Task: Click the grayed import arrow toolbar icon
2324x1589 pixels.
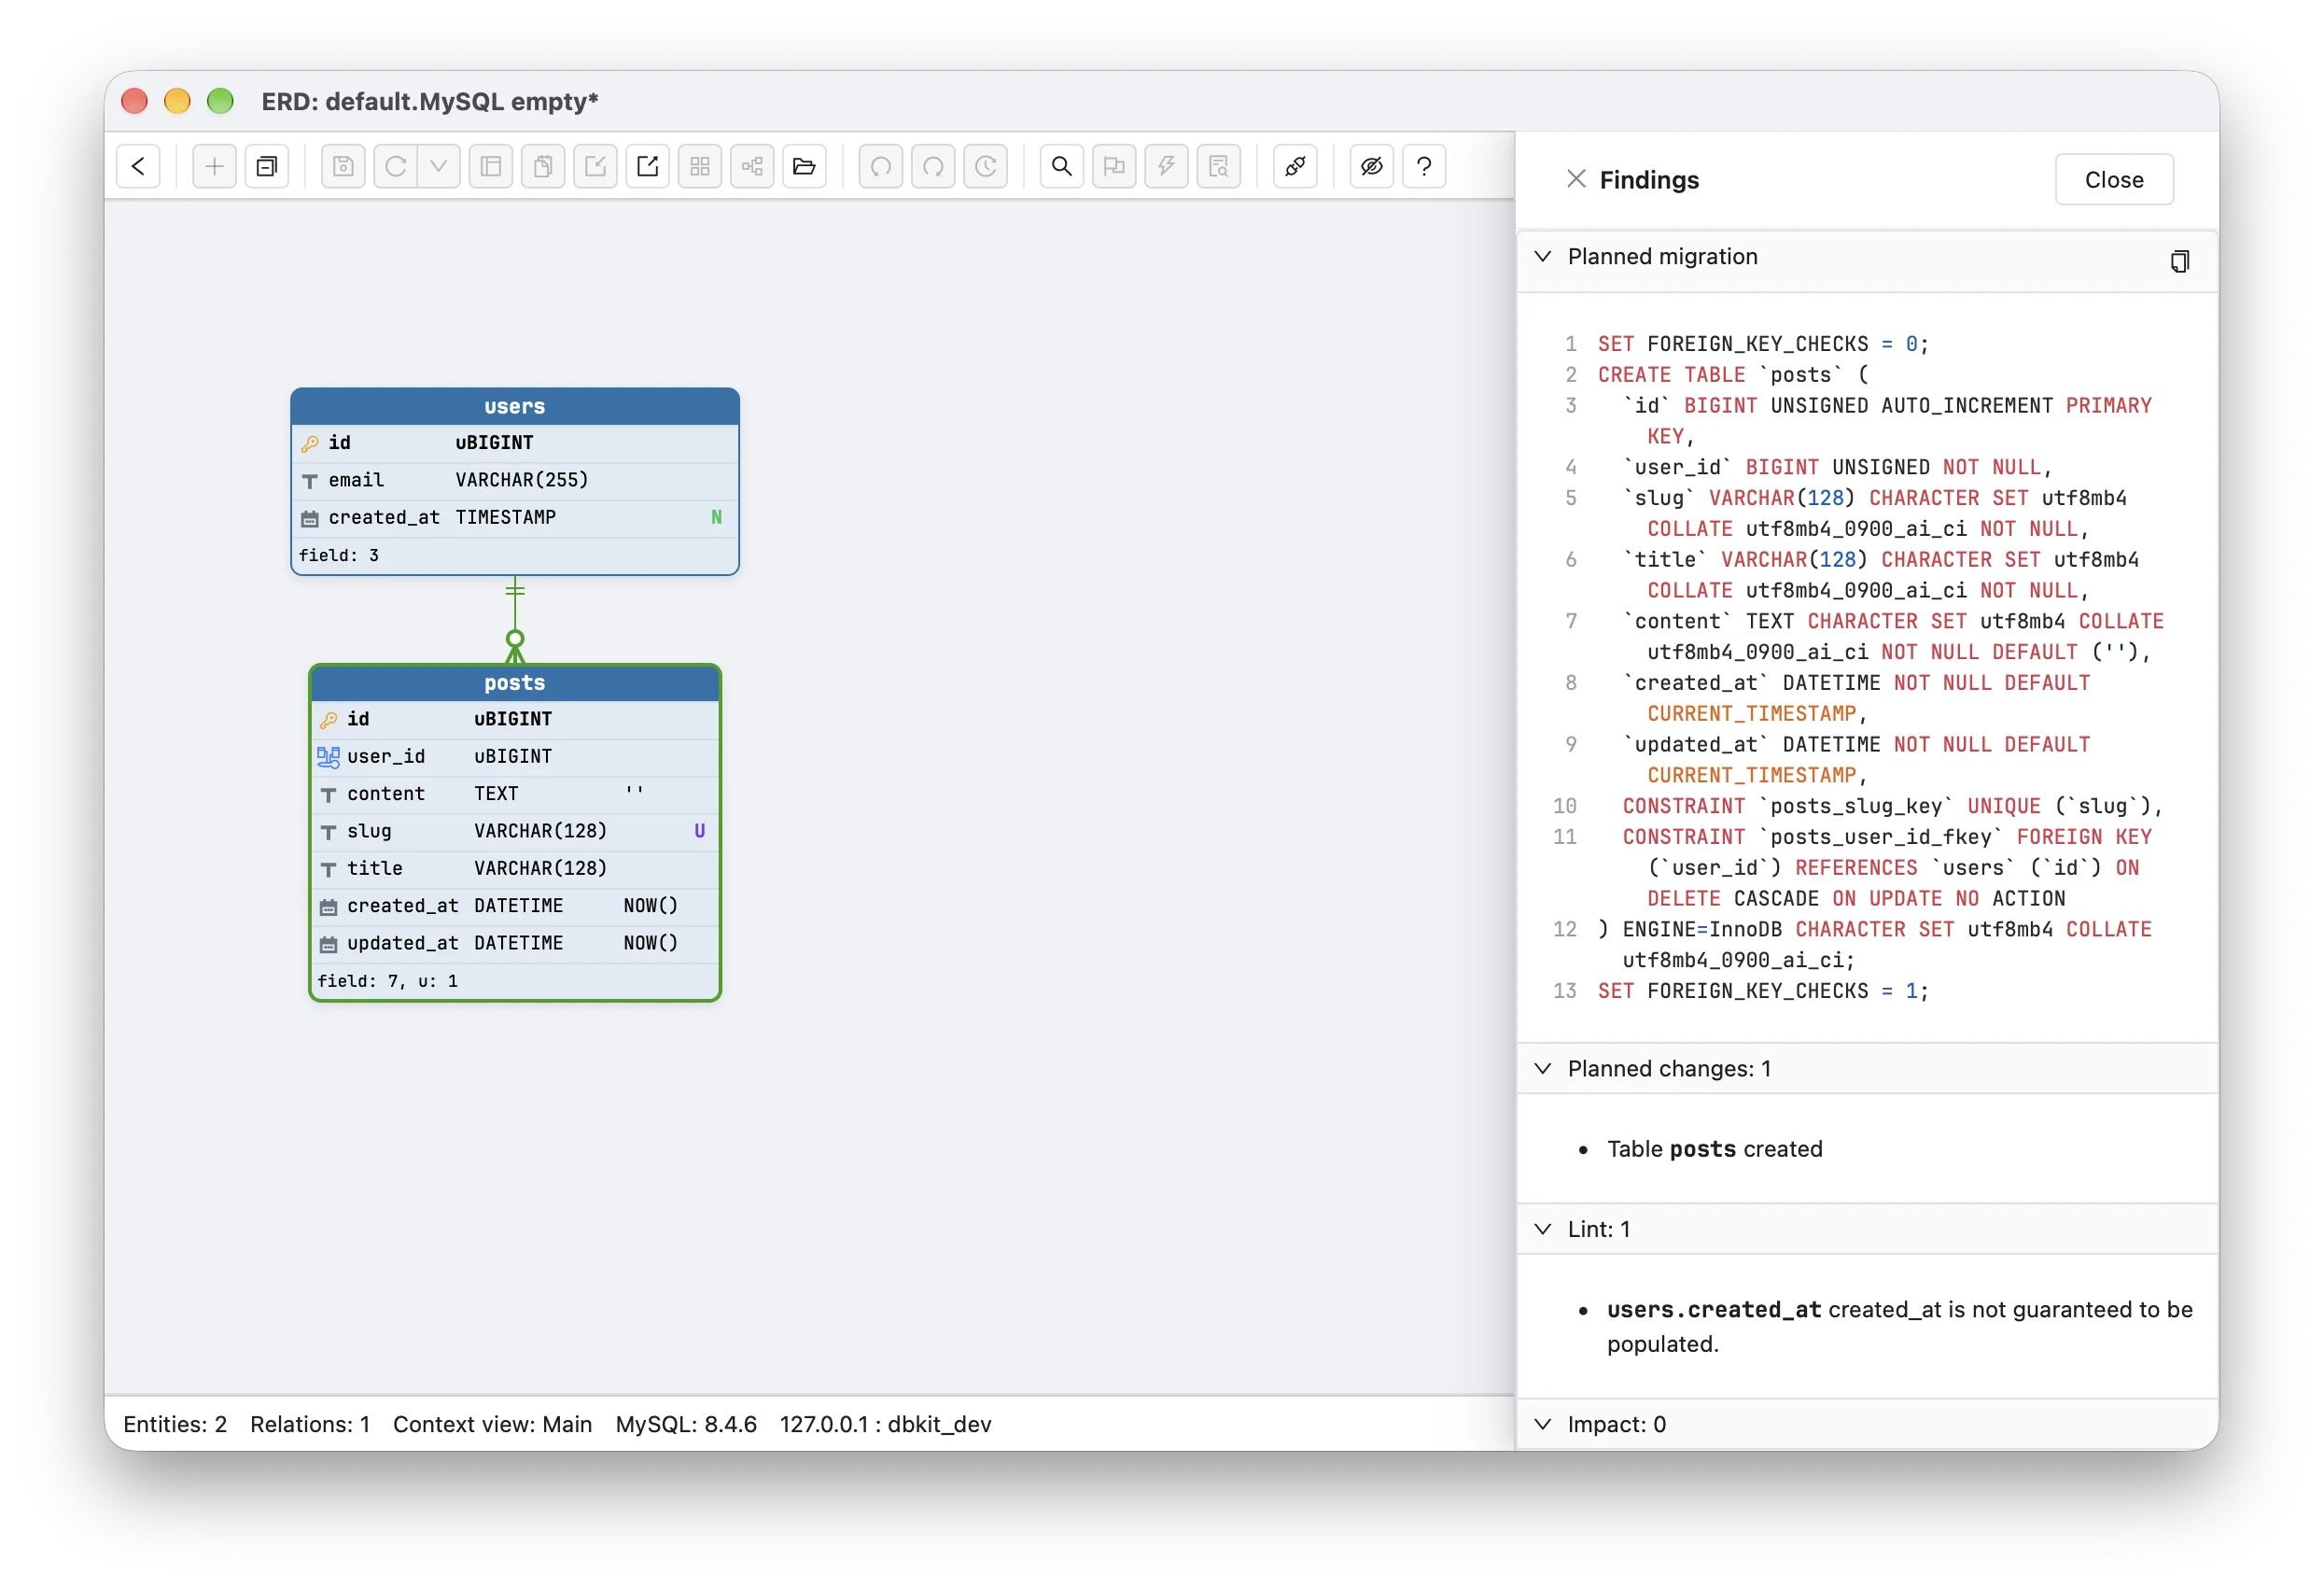Action: point(595,166)
